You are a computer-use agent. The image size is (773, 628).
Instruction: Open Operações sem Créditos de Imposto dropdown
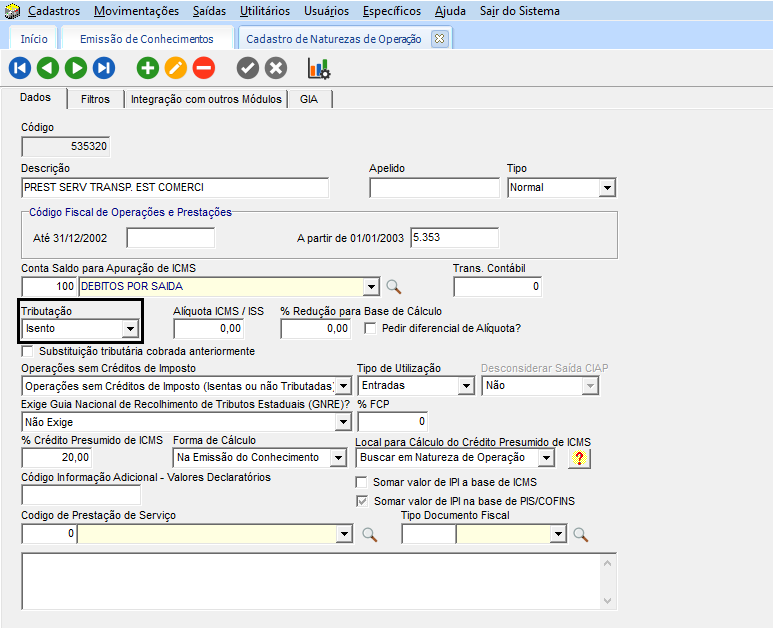tap(344, 386)
